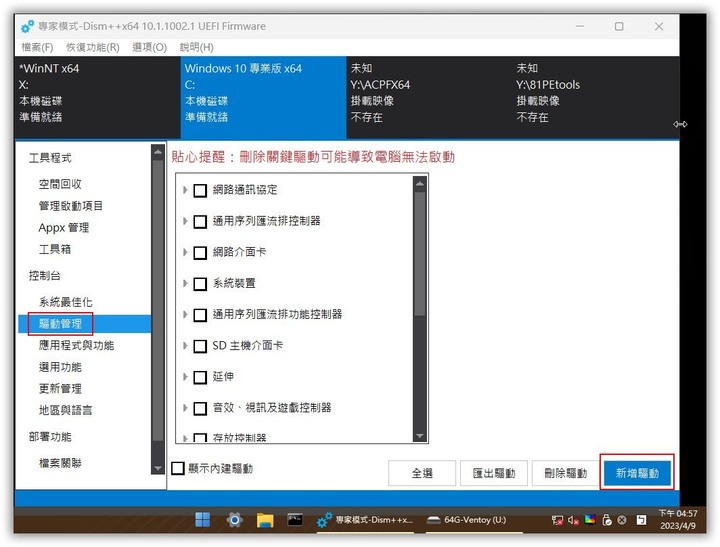Click the sidebar scrollbar down arrow
This screenshot has height=547, width=720.
pos(158,469)
